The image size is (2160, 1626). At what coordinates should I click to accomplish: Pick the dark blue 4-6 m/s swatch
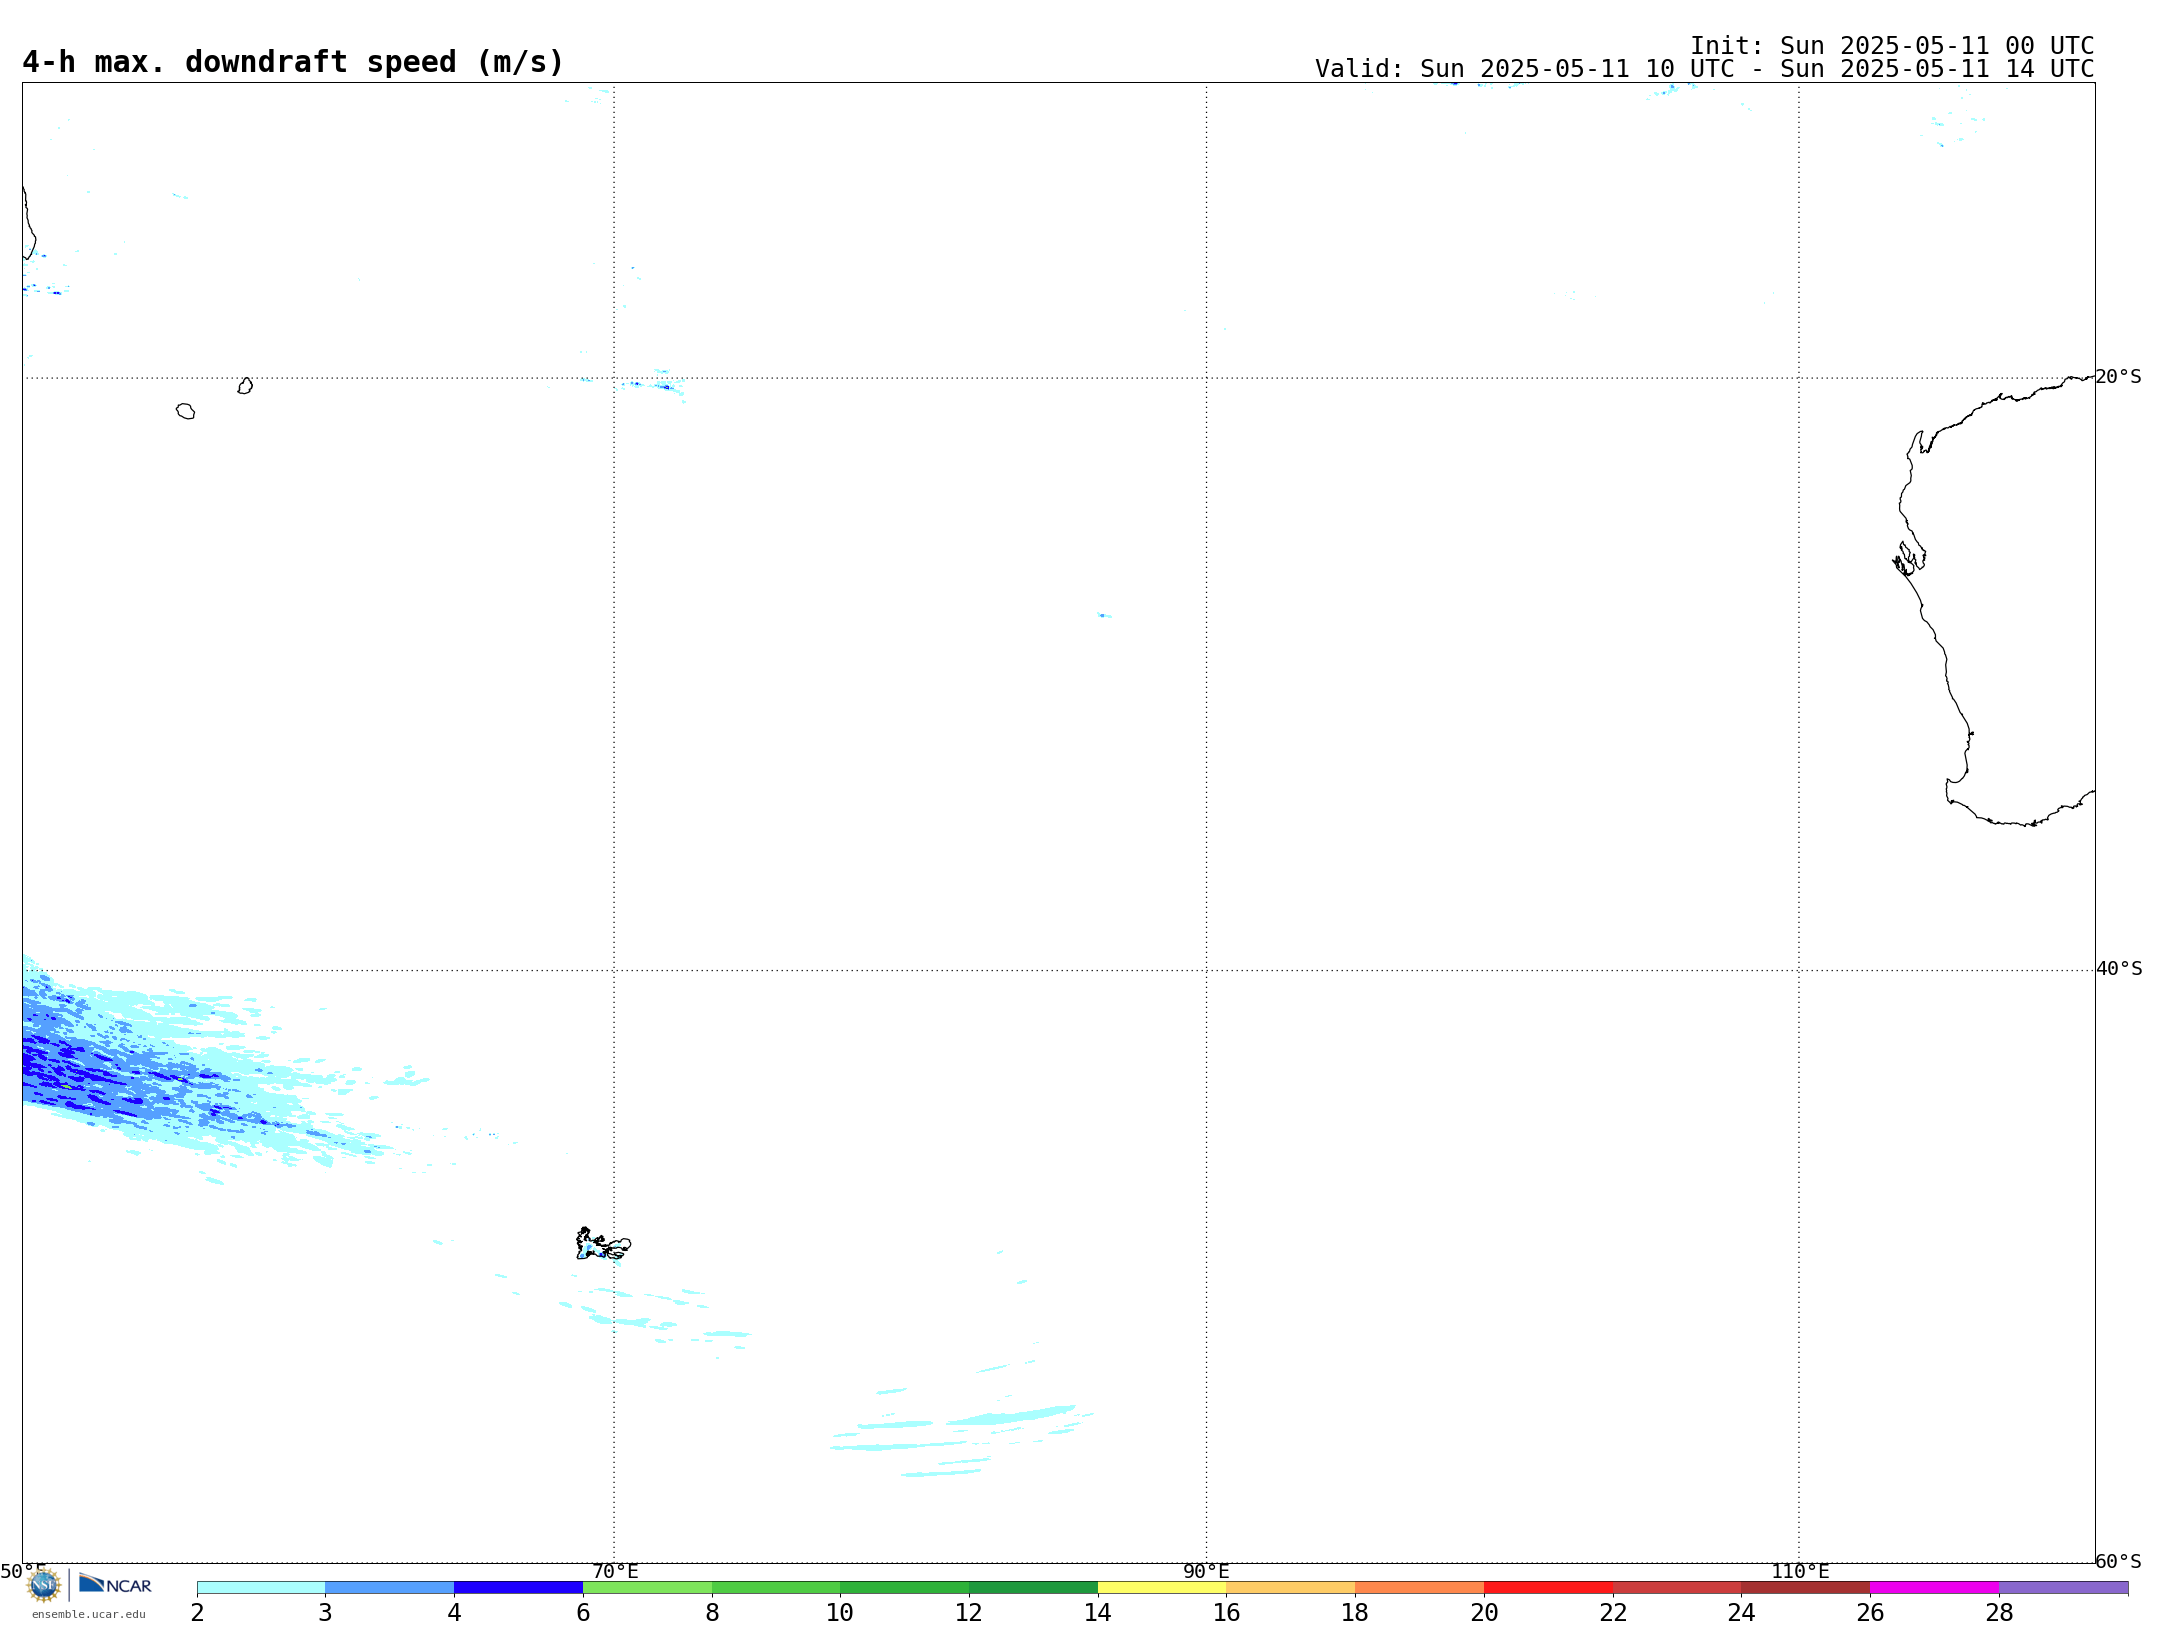[x=518, y=1587]
